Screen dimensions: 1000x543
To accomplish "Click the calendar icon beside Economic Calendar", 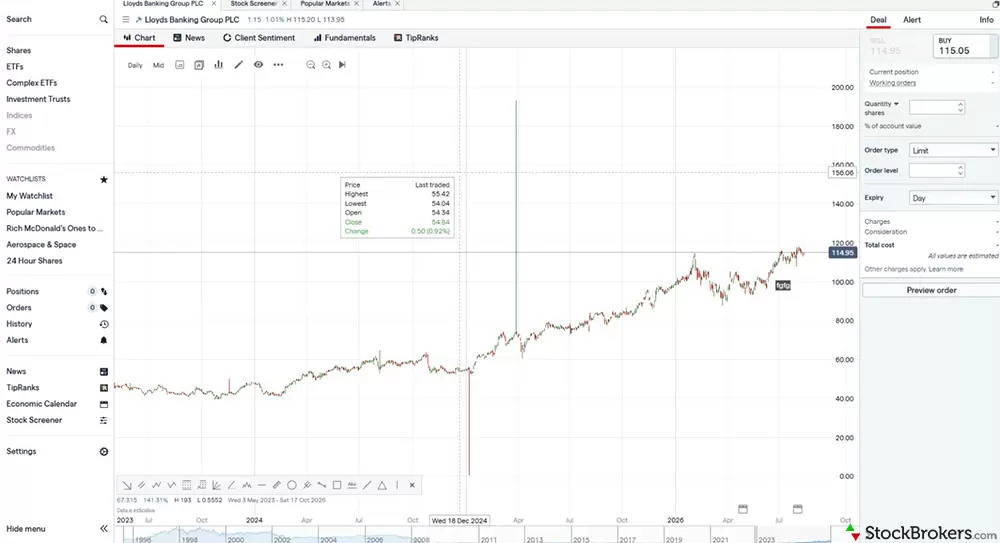I will point(103,404).
